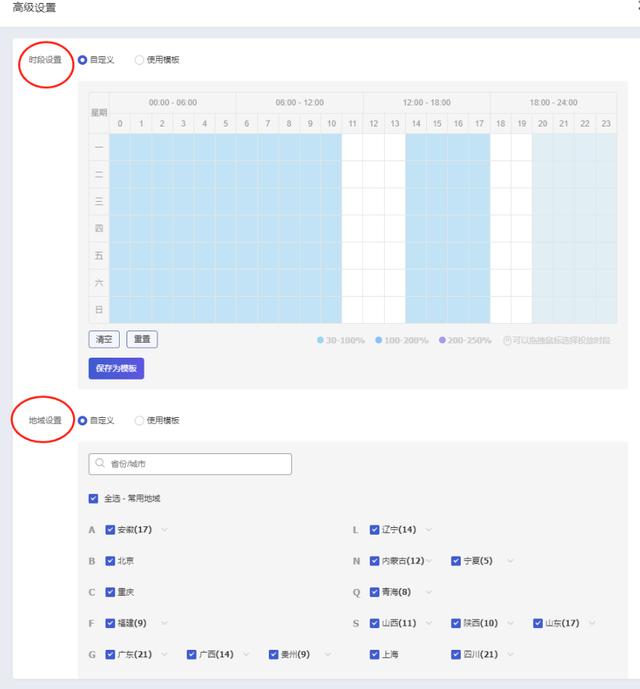Uncheck the 广东(21) checkbox
640x689 pixels.
tap(110, 654)
